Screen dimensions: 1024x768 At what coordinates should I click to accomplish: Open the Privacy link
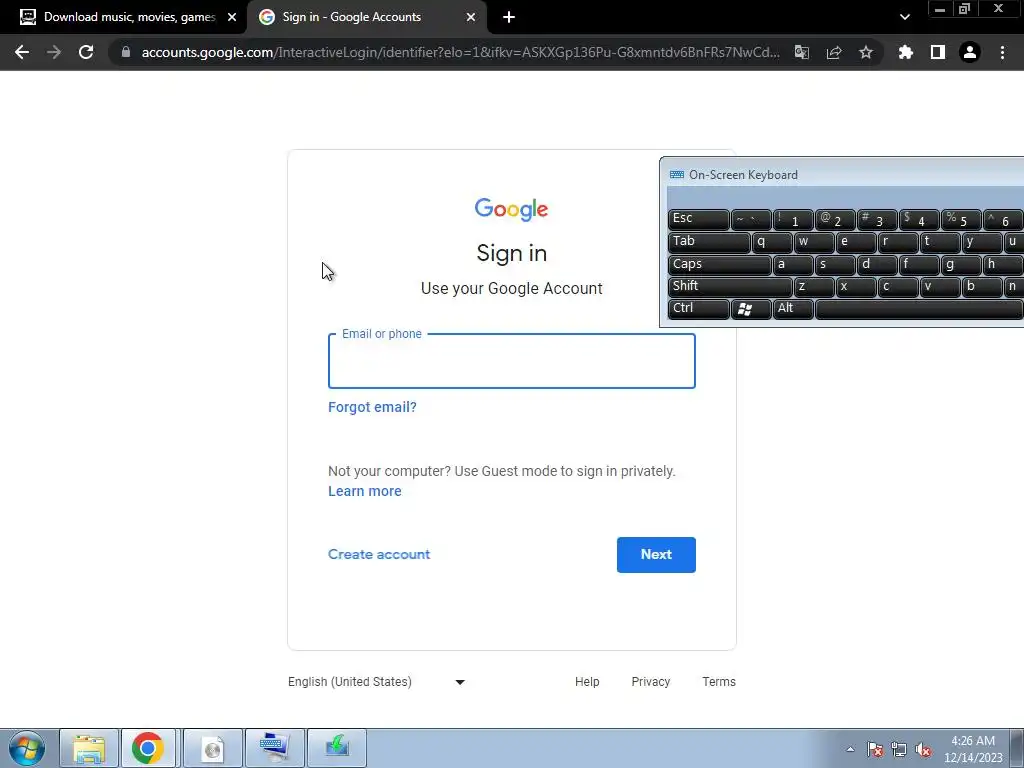[650, 682]
